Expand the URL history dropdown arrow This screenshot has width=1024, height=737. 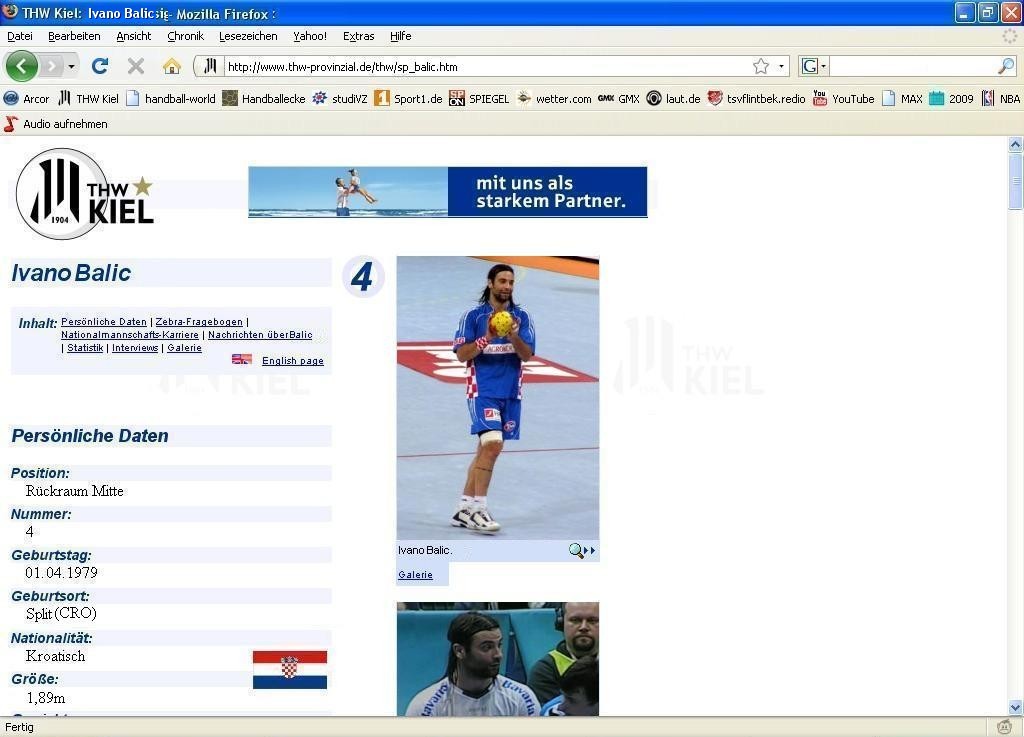tap(781, 67)
